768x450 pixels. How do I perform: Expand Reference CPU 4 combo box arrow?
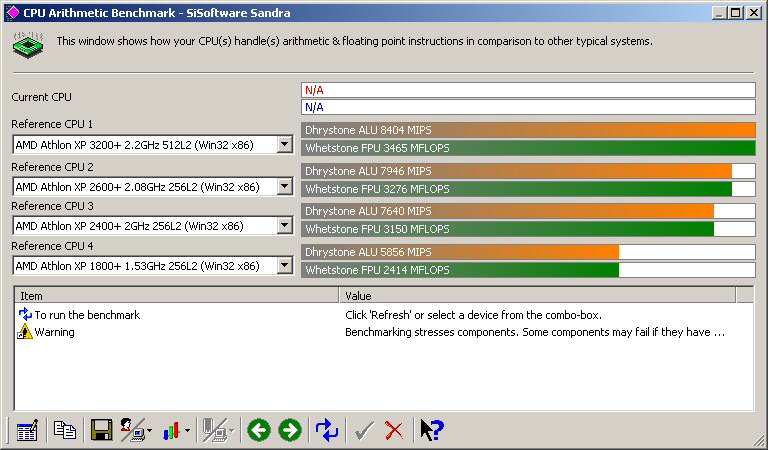285,265
